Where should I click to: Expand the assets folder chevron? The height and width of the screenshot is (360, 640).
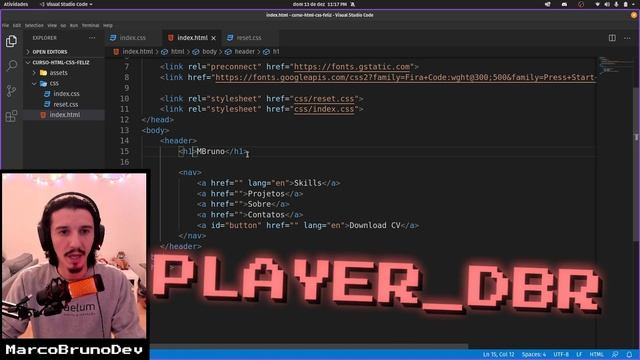[x=34, y=73]
